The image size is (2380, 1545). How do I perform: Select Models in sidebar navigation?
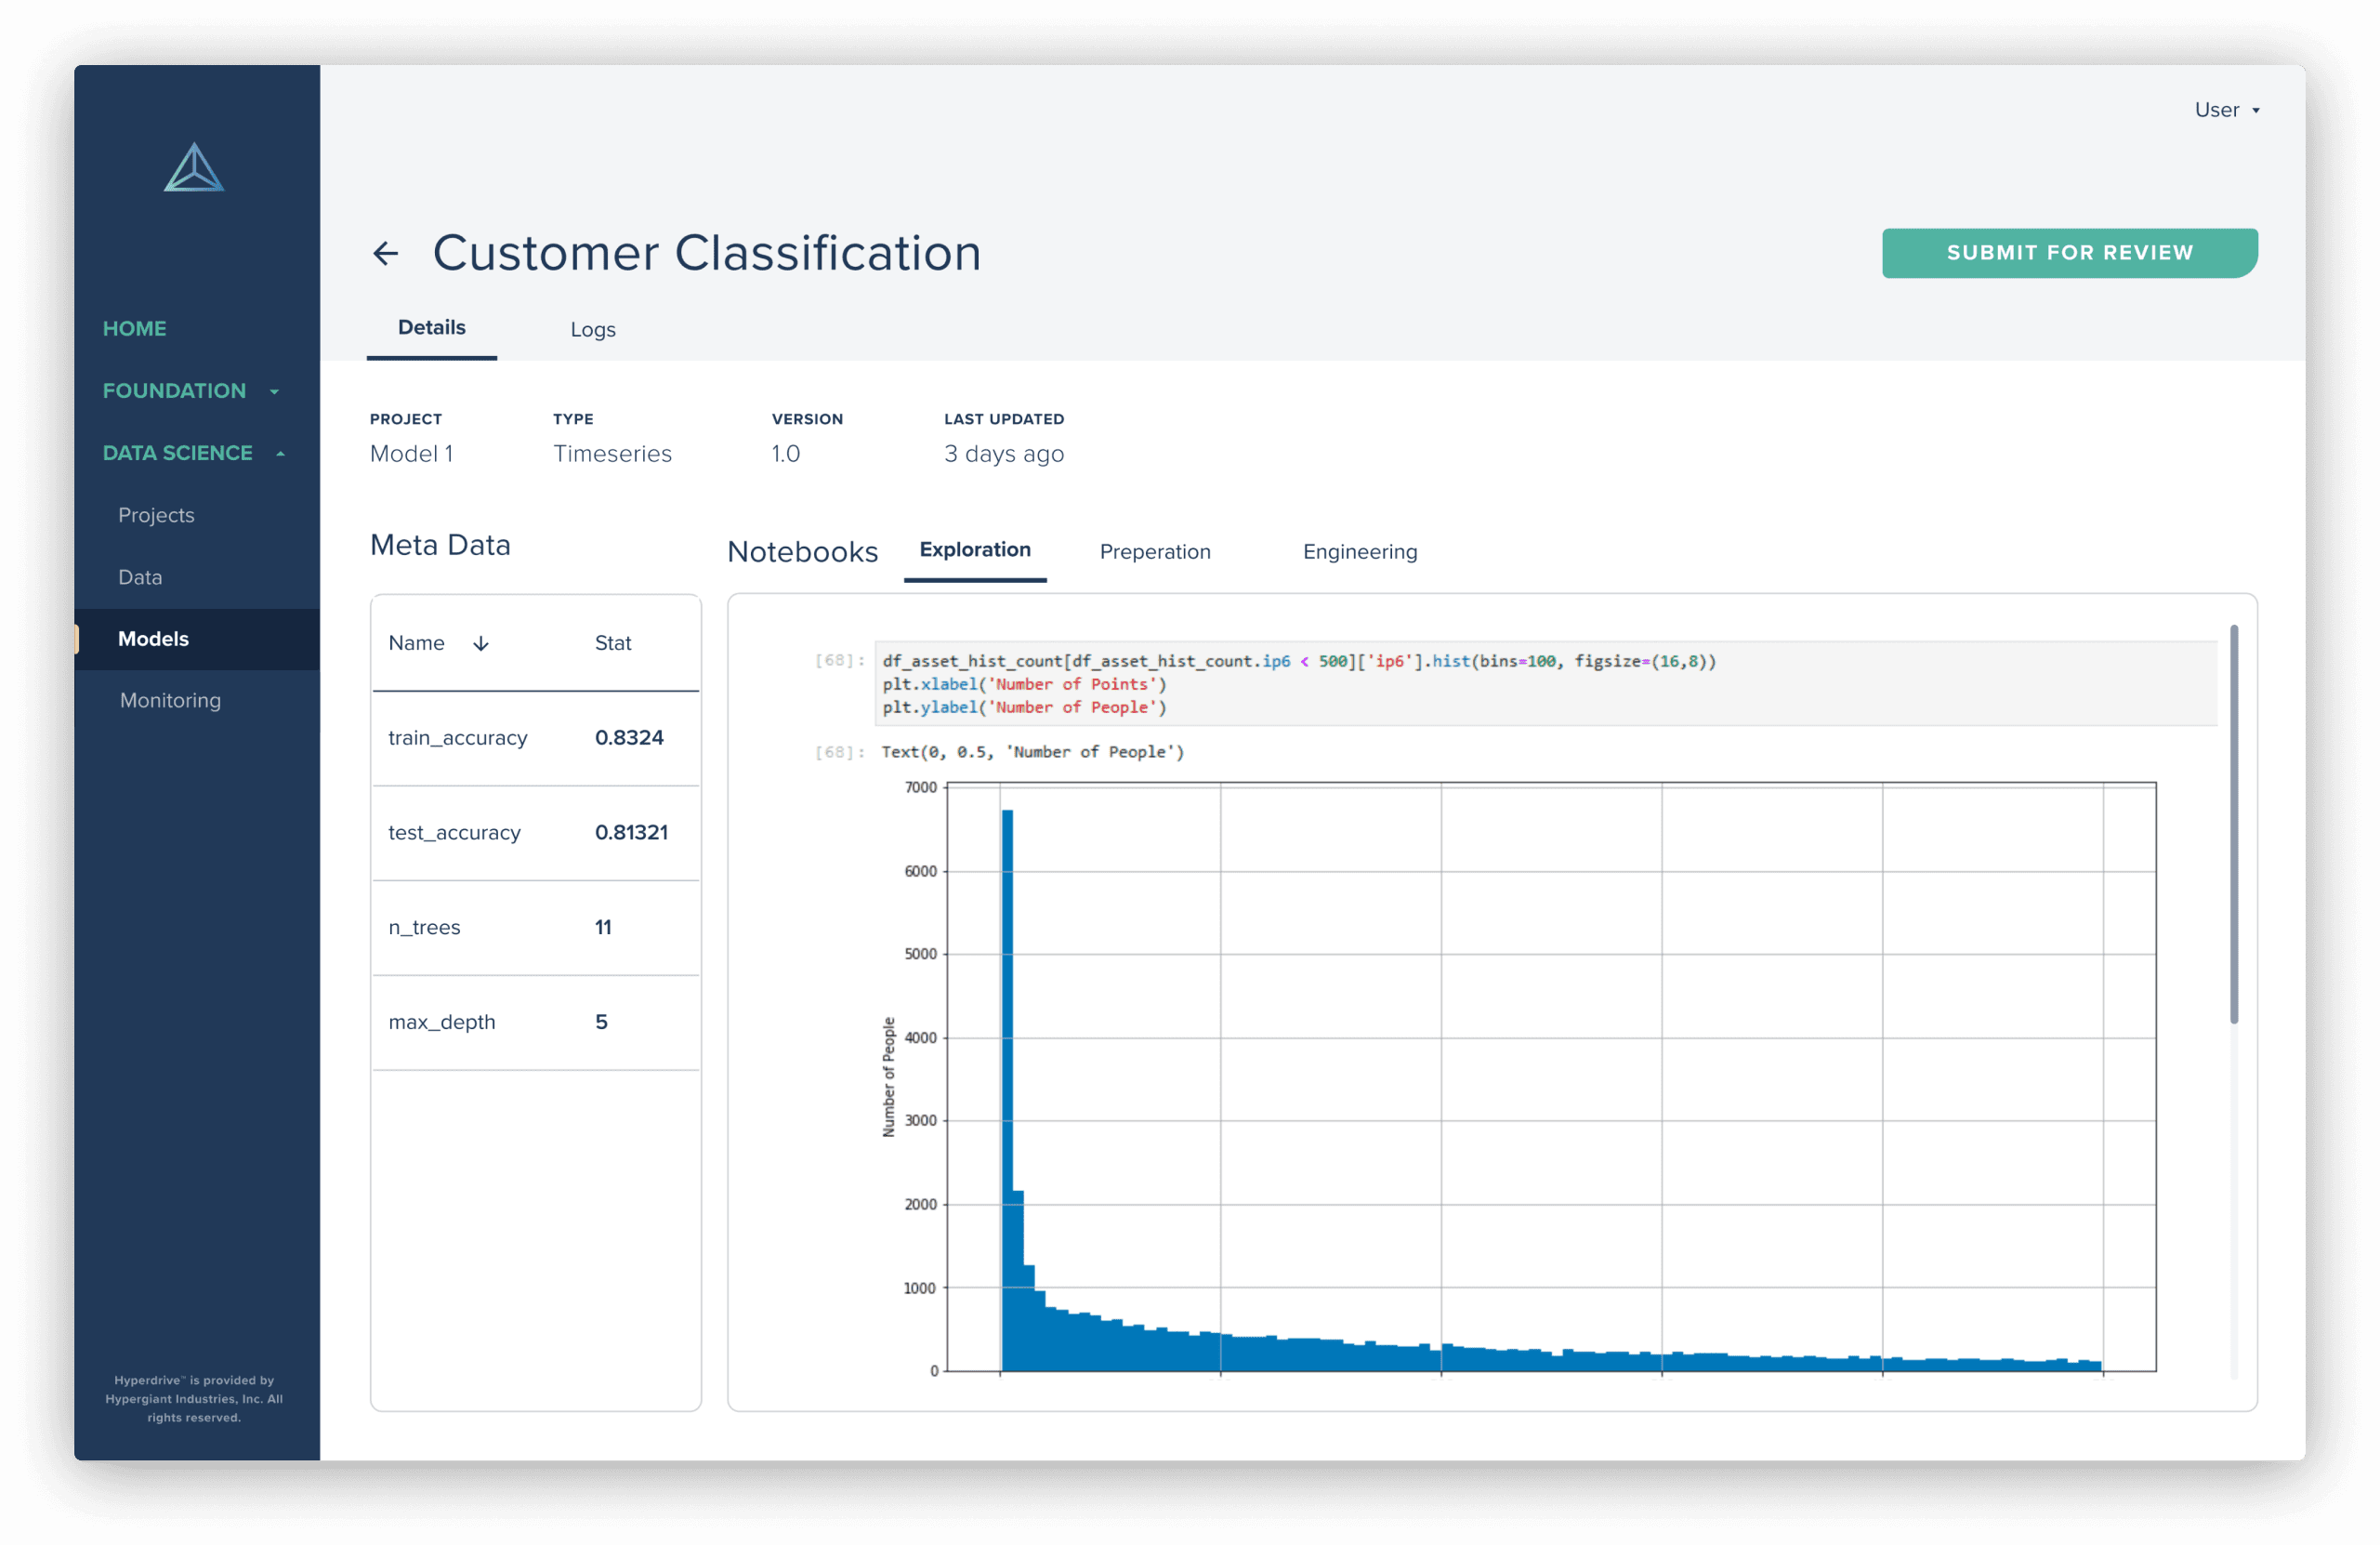153,638
